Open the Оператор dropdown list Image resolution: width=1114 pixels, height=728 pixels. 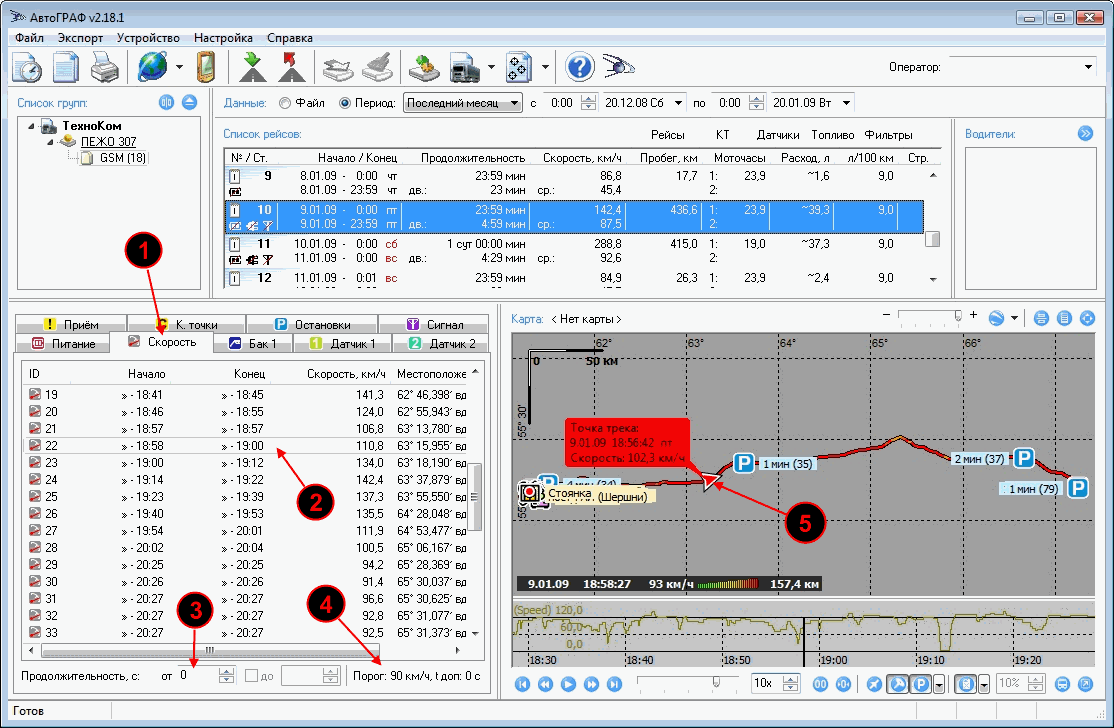click(x=1088, y=67)
